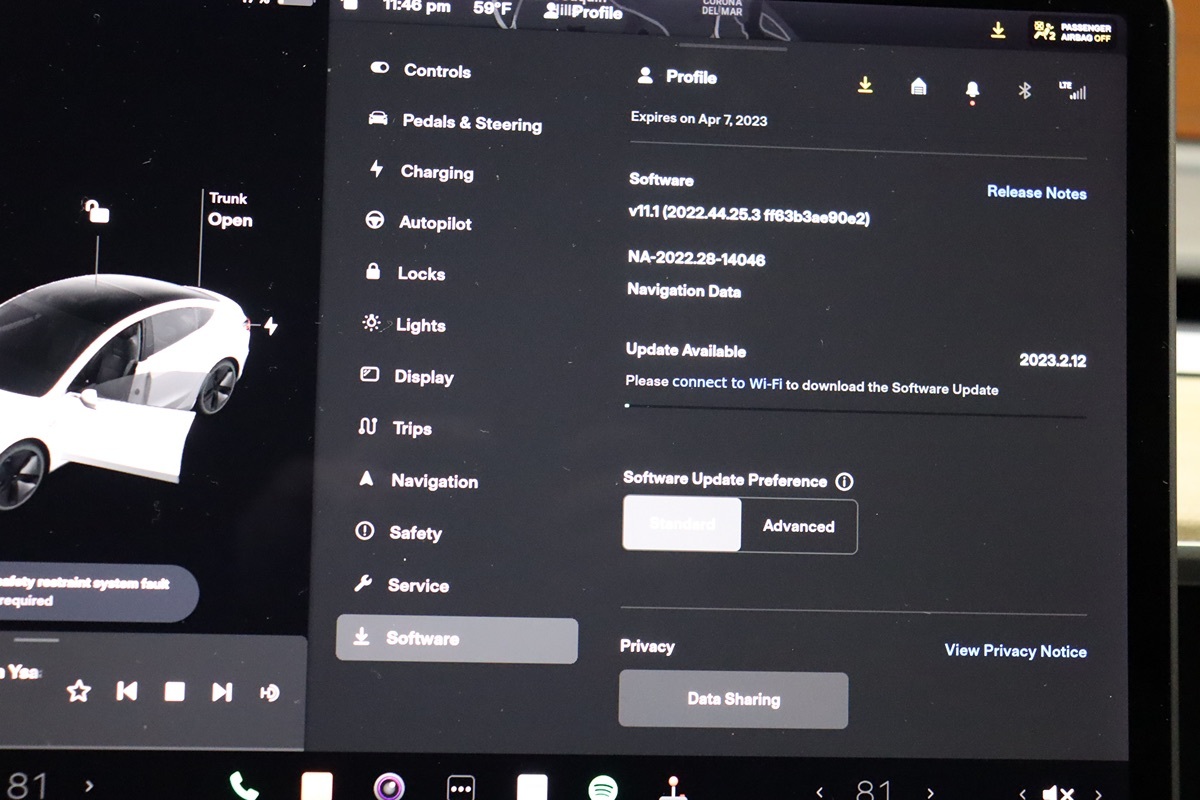
Task: Select Advanced software update preference
Action: (x=798, y=526)
